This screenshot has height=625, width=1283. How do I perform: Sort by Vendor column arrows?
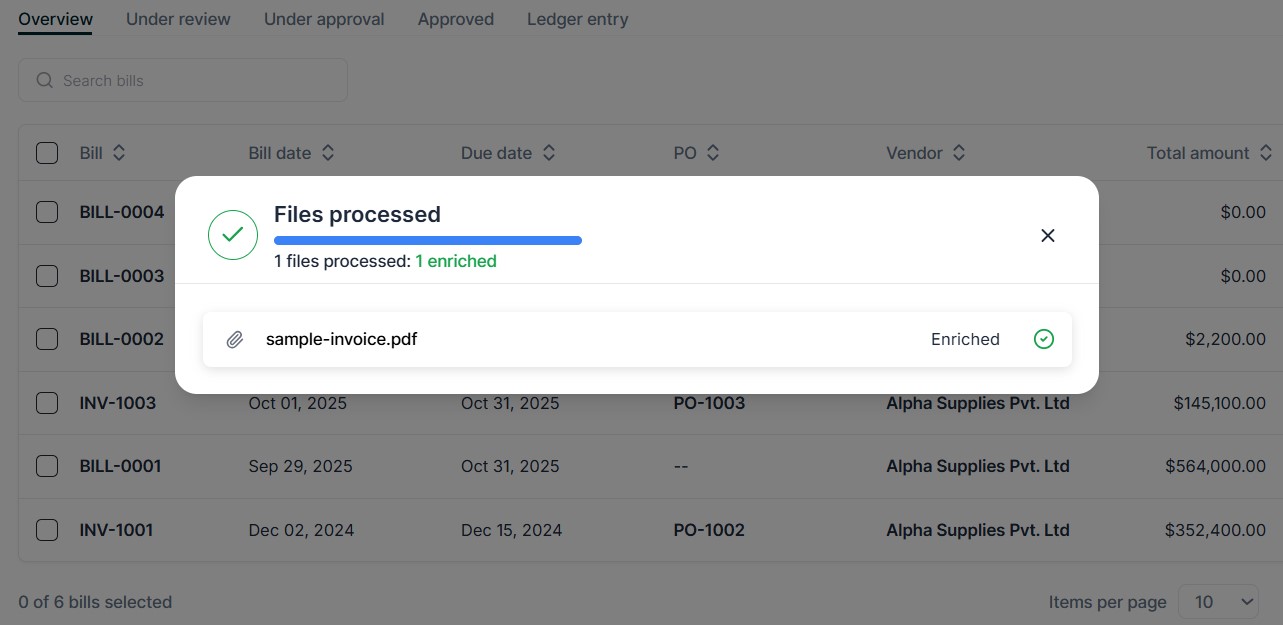point(958,153)
